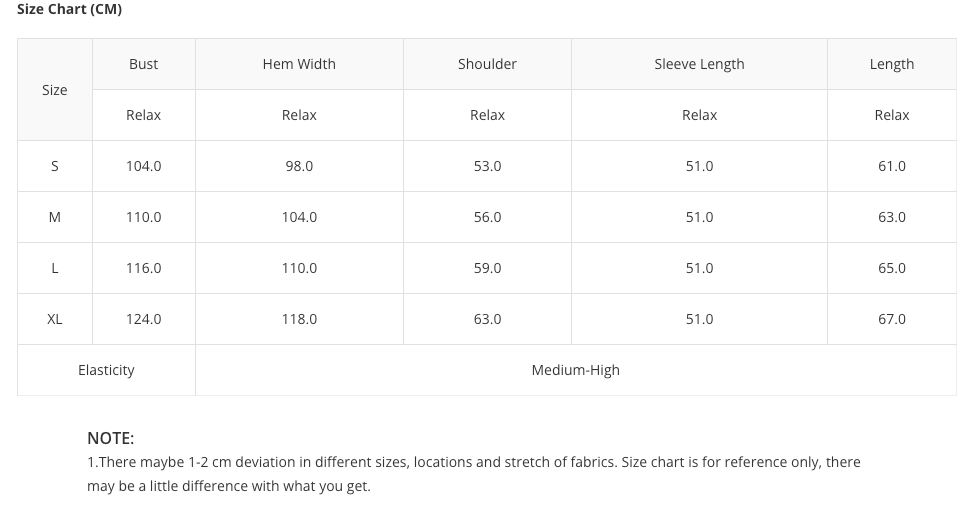Screen dimensions: 961x508
Task: Click the Size header cell
Action: point(55,90)
